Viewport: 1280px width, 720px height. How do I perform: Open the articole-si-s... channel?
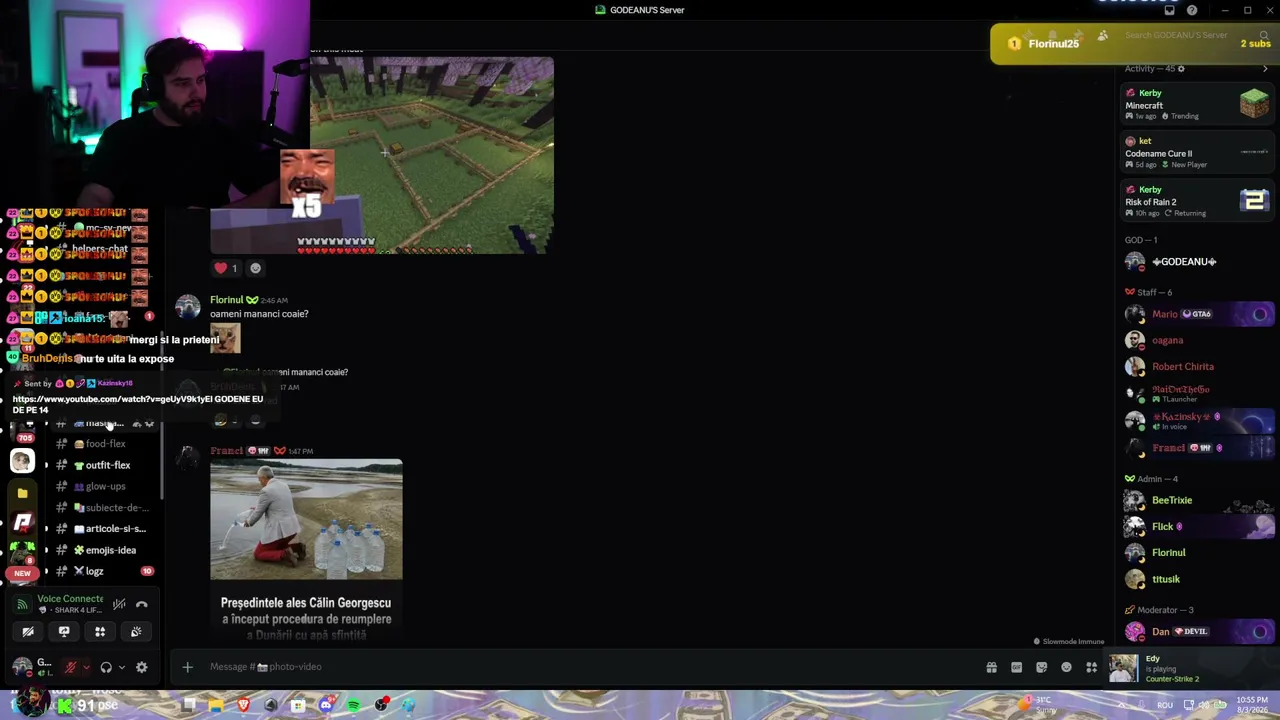tap(106, 529)
